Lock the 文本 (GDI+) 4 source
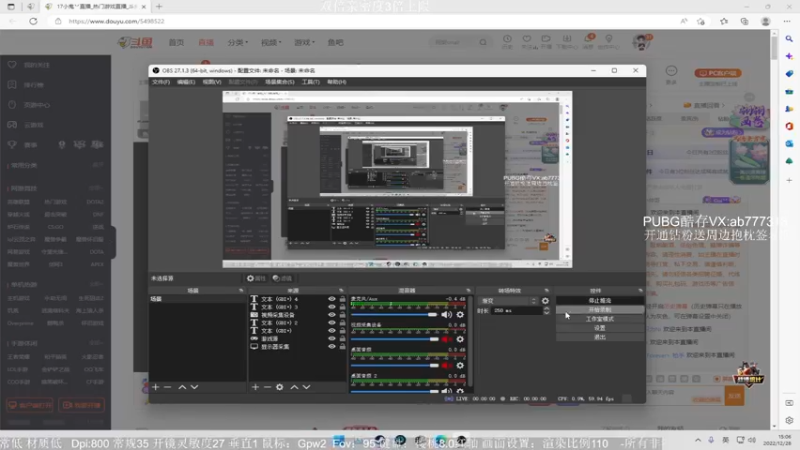This screenshot has width=800, height=450. (342, 299)
